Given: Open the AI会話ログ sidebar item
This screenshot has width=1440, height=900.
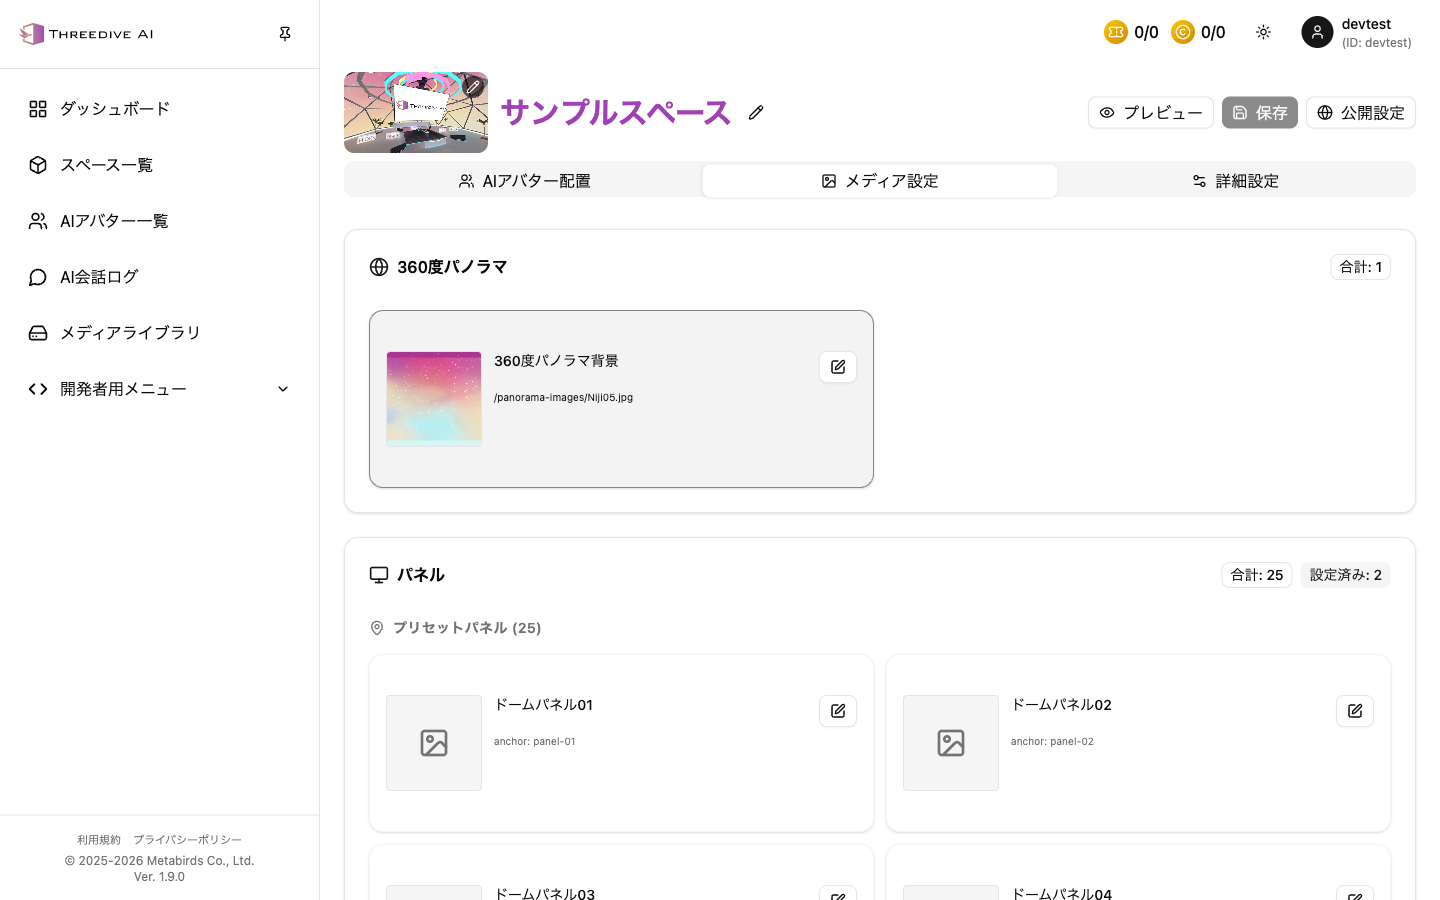Looking at the screenshot, I should tap(160, 277).
